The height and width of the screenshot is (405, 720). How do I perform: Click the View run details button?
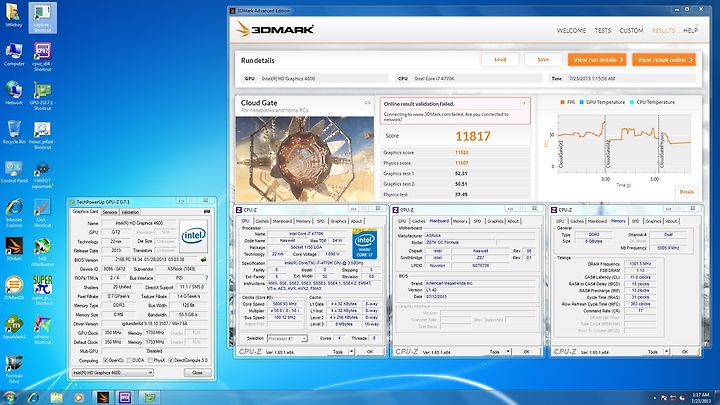[597, 60]
